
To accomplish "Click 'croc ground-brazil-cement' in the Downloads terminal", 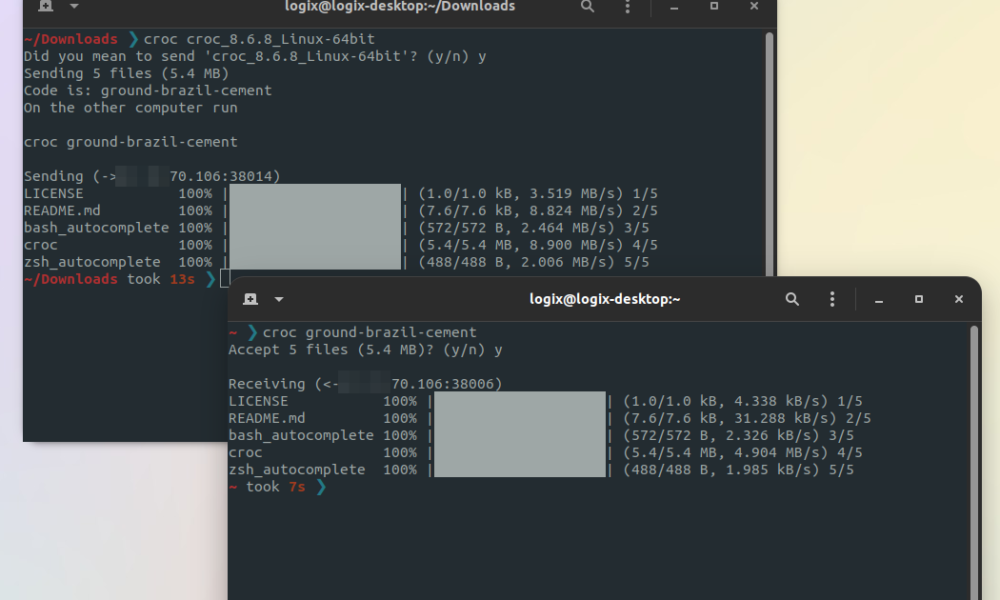I will point(131,142).
